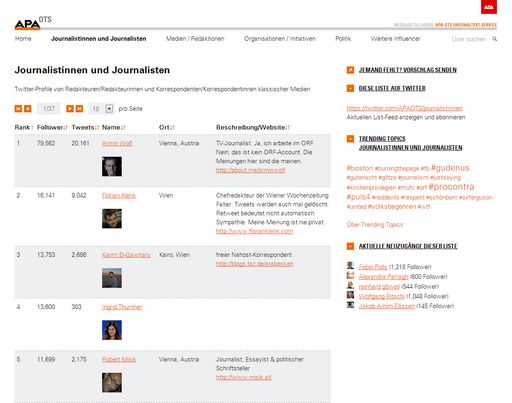Click the #gudenus trending hashtag
This screenshot has width=512, height=403.
pyautogui.click(x=450, y=168)
